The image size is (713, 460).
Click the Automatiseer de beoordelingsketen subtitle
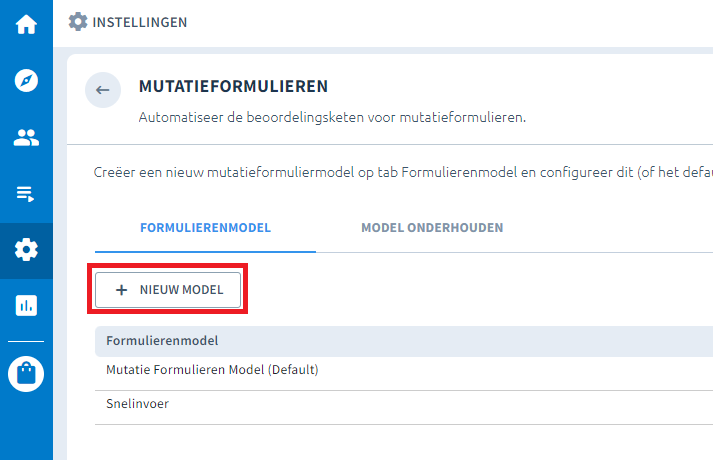tap(332, 118)
